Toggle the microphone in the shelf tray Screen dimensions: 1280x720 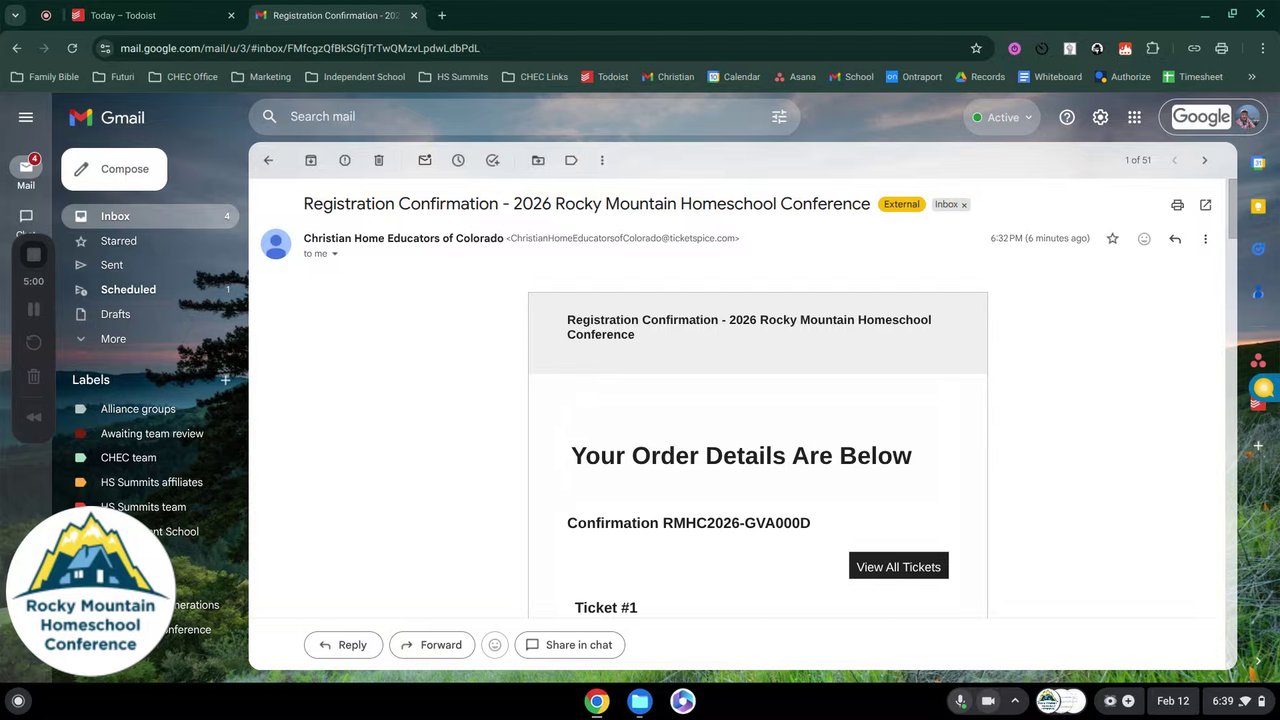point(961,701)
